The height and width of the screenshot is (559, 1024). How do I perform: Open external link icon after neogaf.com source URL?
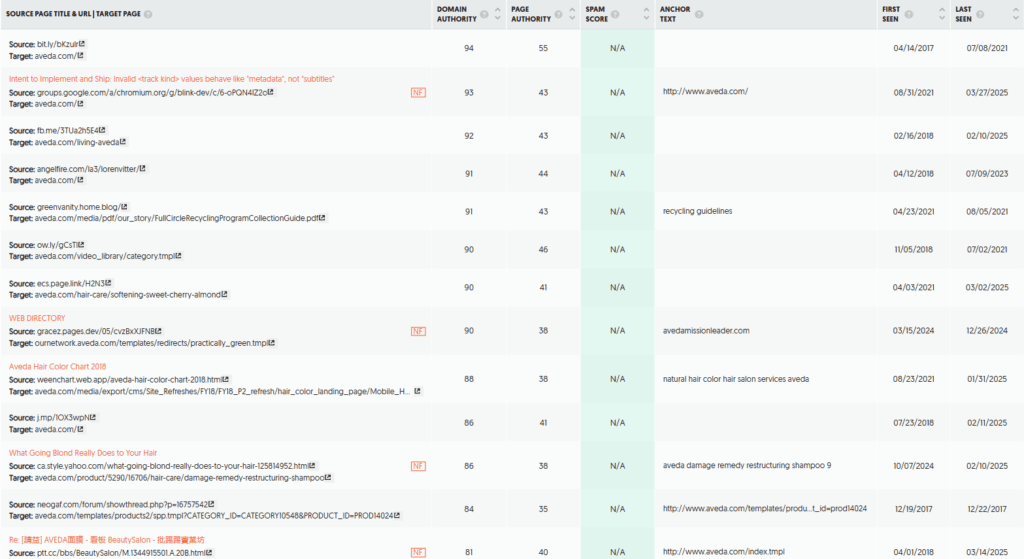tap(212, 504)
